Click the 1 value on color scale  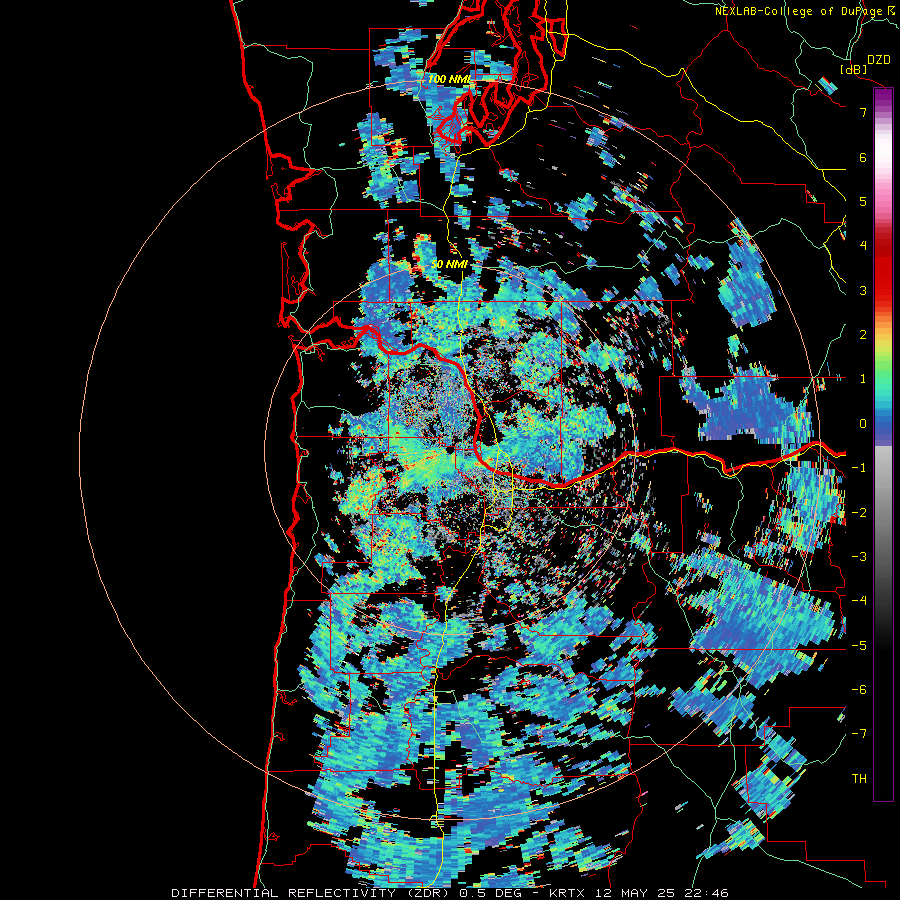pyautogui.click(x=863, y=379)
